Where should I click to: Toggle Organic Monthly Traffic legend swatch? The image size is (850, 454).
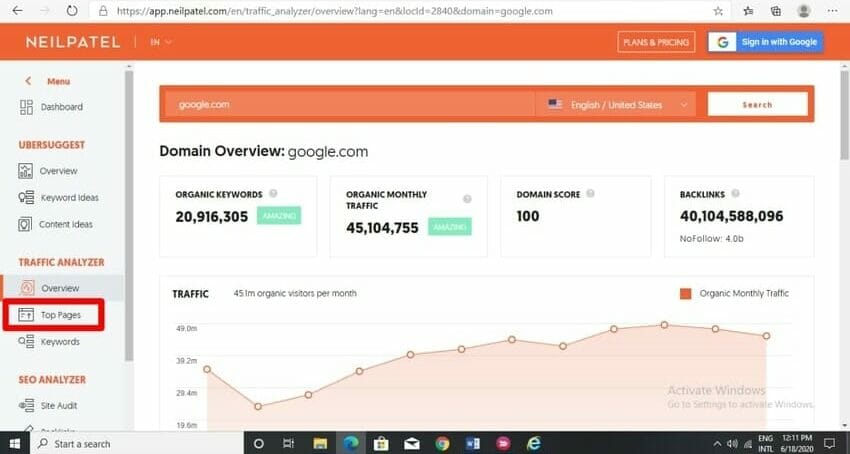686,293
